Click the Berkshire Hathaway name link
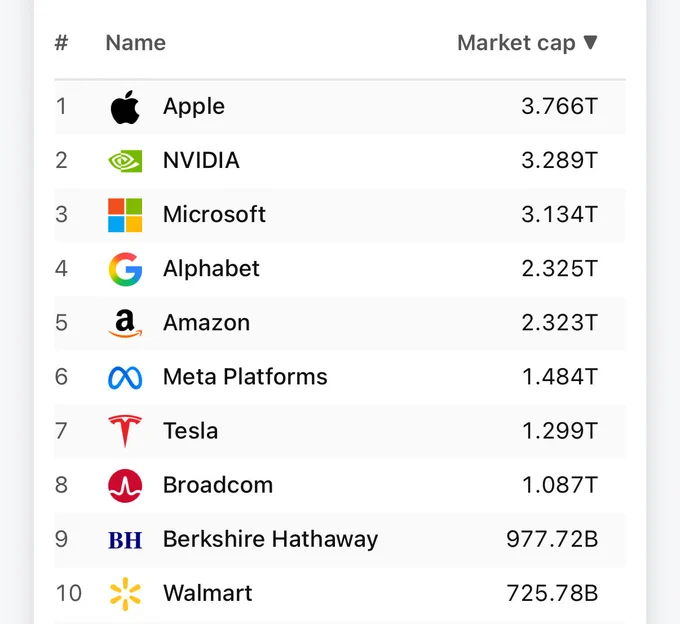The height and width of the screenshot is (624, 680). [x=271, y=540]
